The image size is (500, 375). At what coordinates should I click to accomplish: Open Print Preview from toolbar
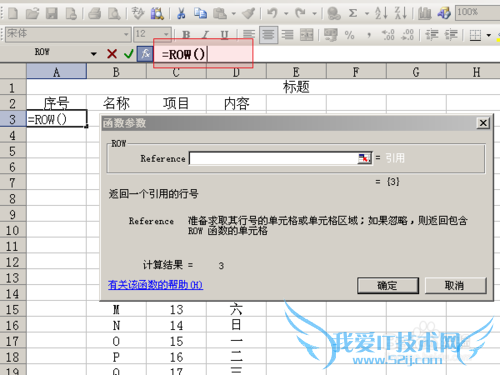[x=114, y=14]
